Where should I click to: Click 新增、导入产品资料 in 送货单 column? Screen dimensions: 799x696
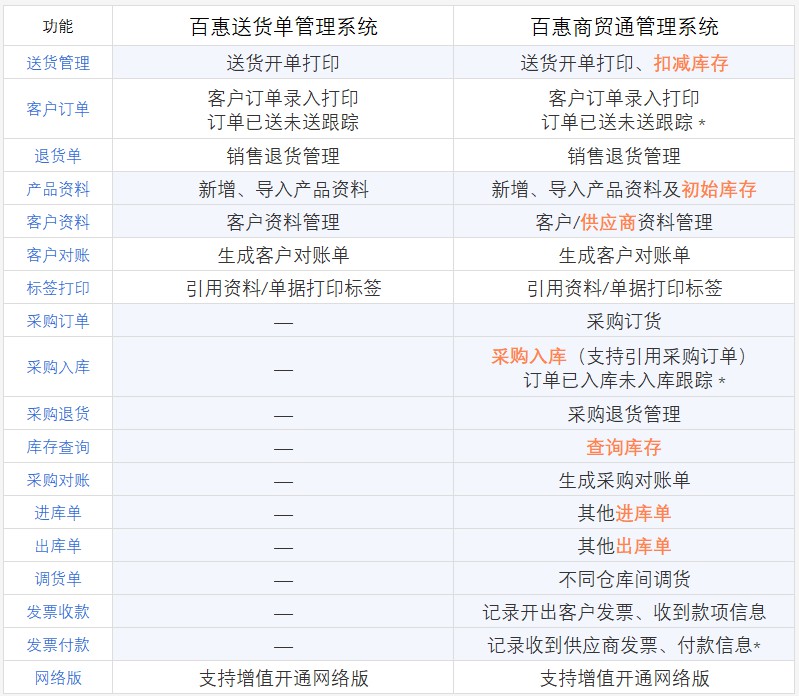pyautogui.click(x=283, y=190)
